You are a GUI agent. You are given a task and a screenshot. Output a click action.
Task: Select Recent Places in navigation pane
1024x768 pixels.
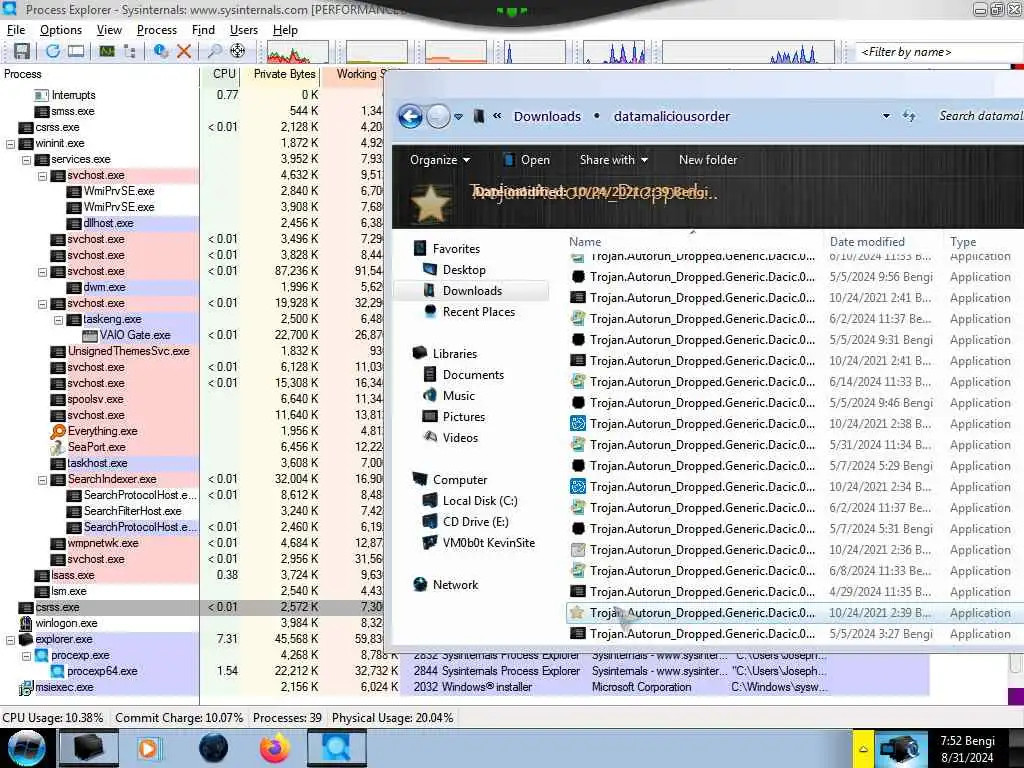[479, 312]
